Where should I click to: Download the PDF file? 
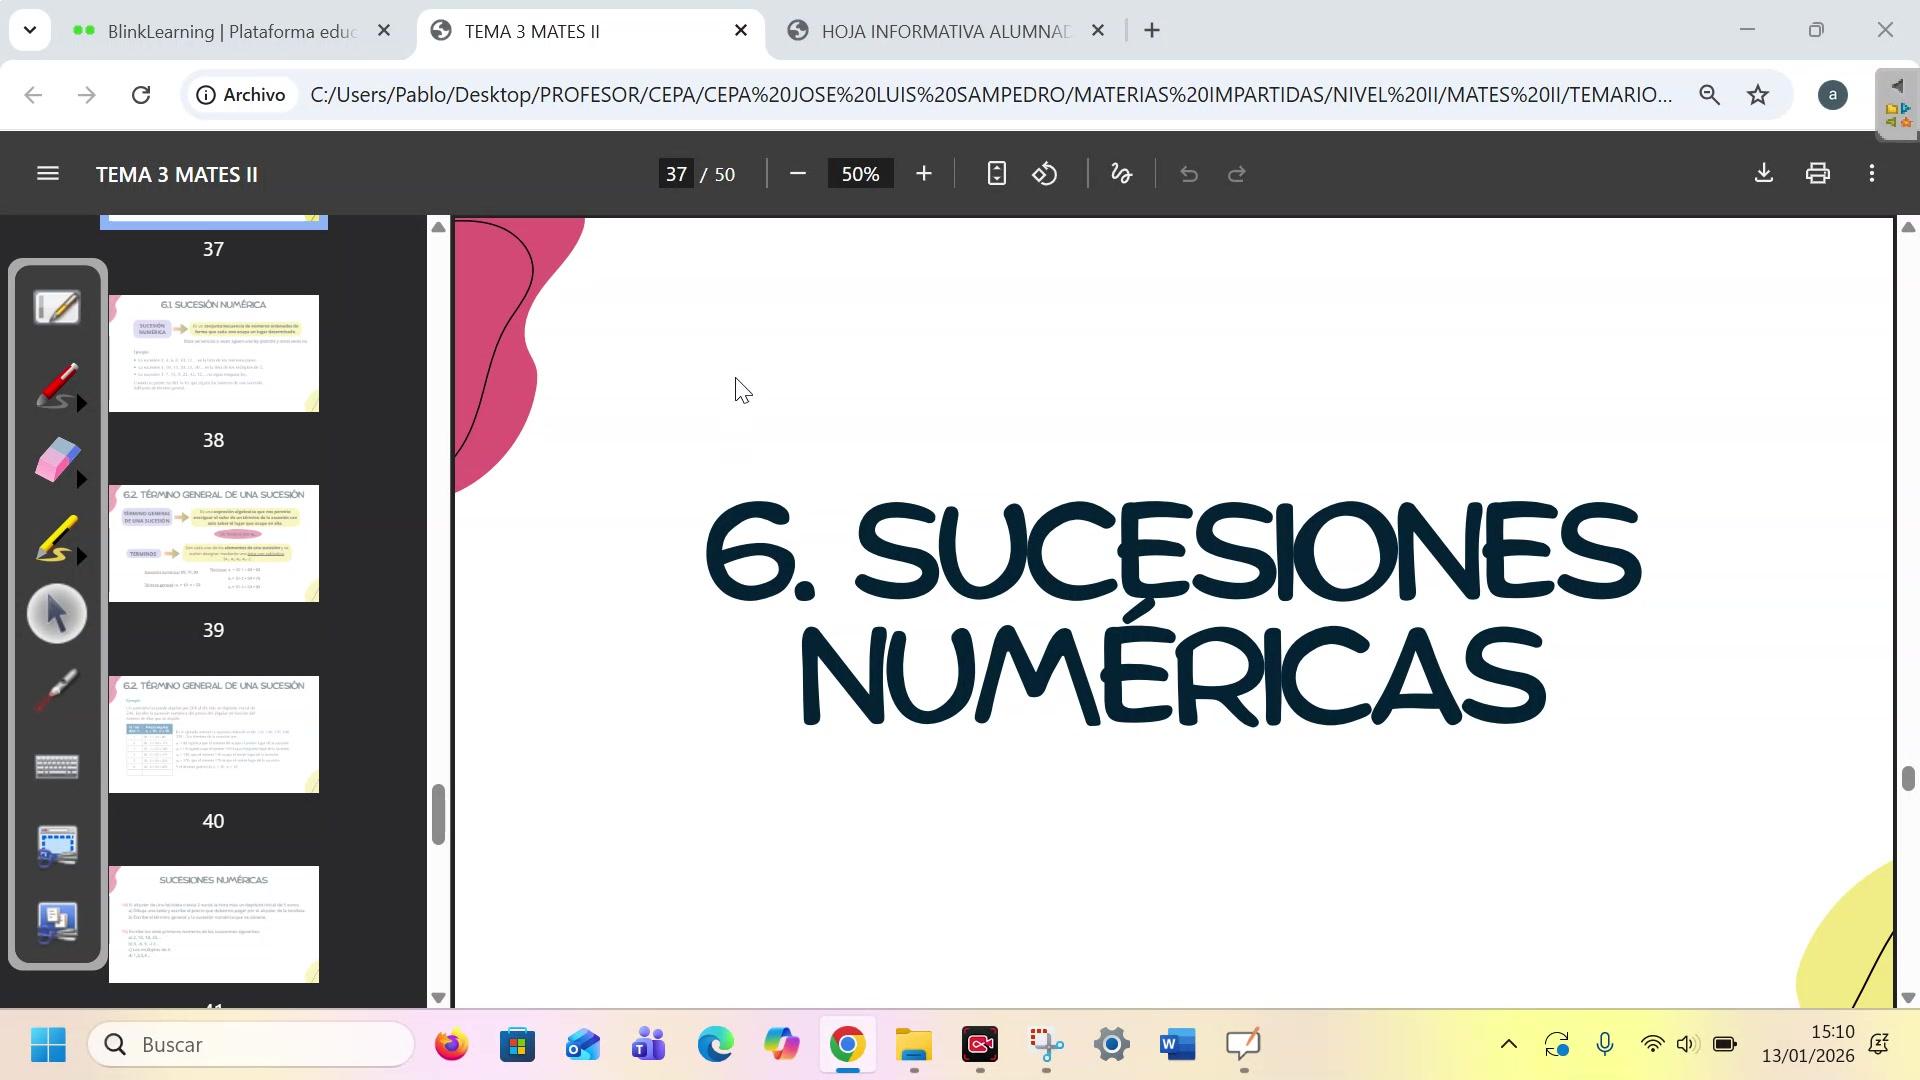1763,173
